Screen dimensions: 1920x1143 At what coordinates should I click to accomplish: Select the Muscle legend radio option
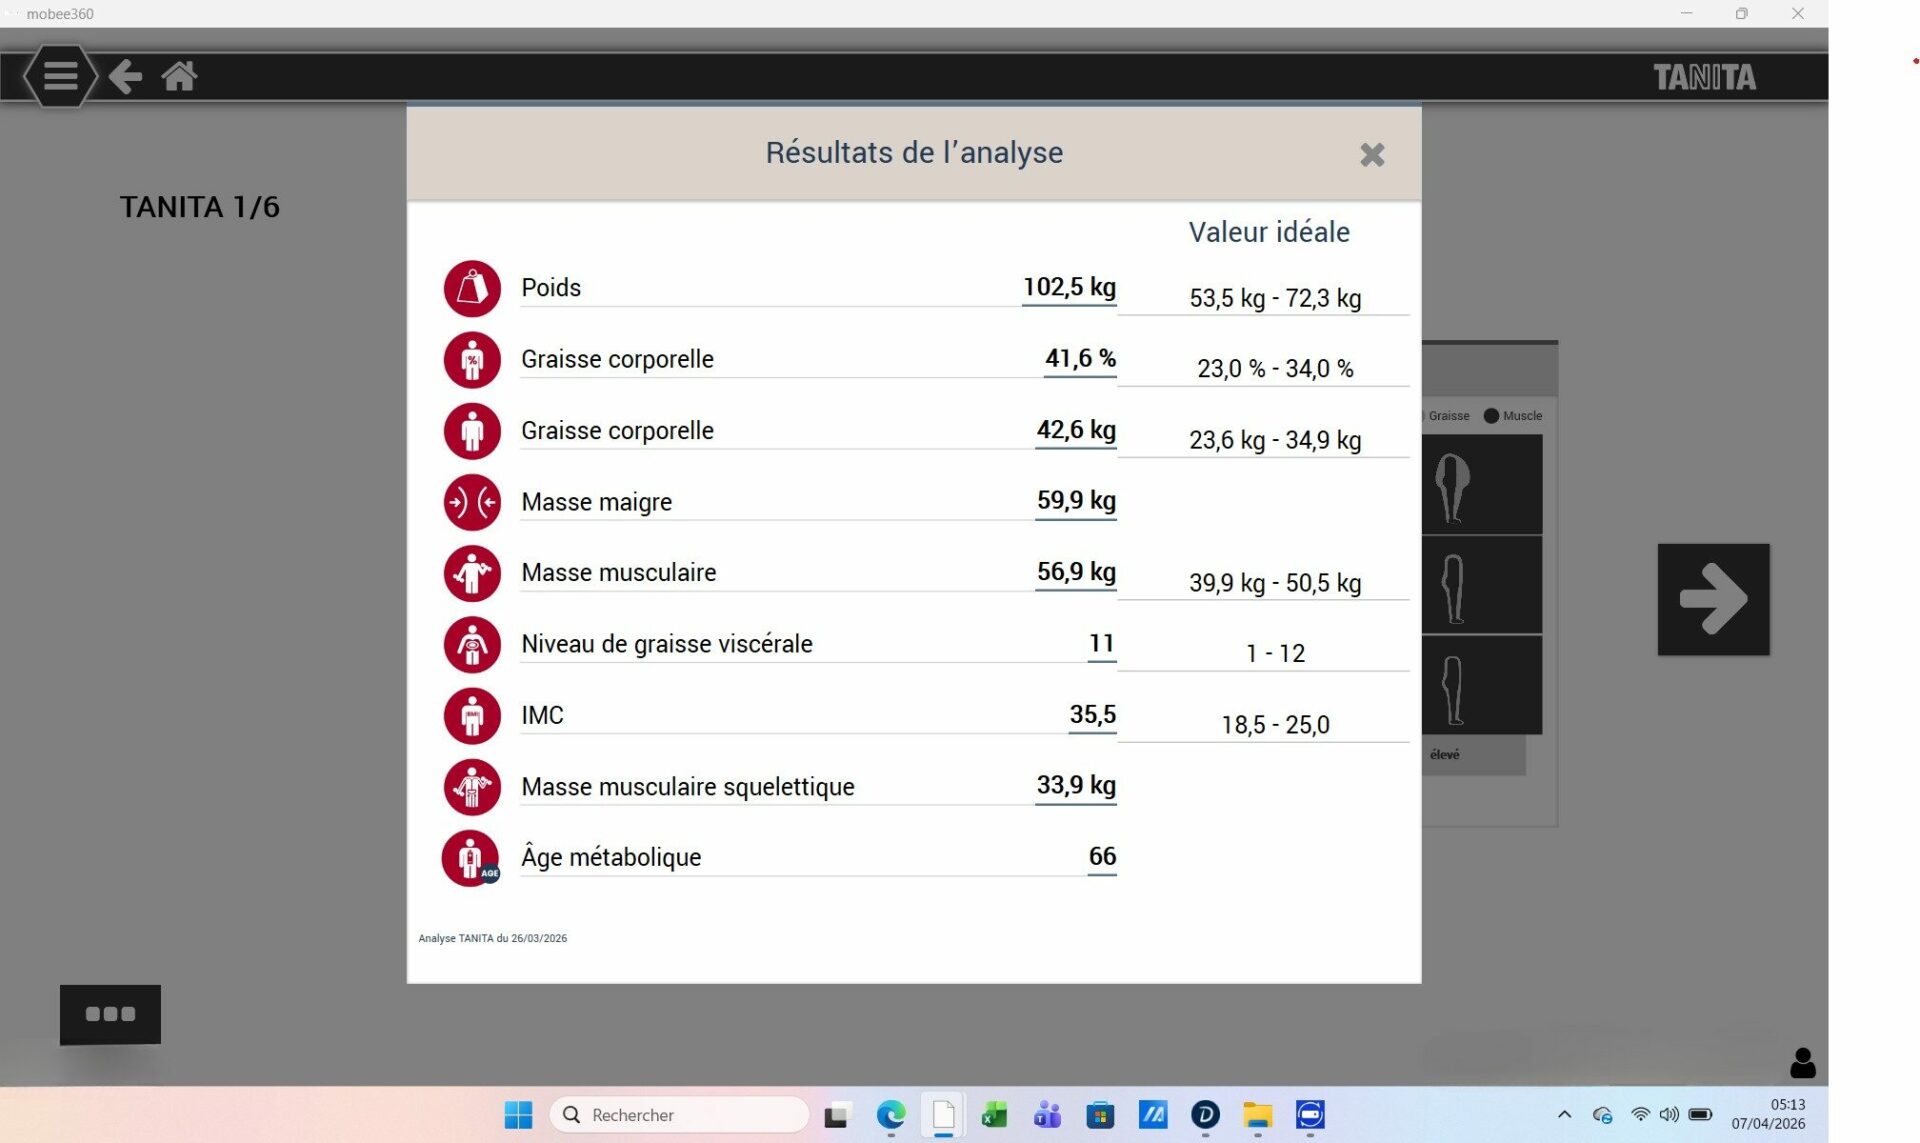point(1491,416)
